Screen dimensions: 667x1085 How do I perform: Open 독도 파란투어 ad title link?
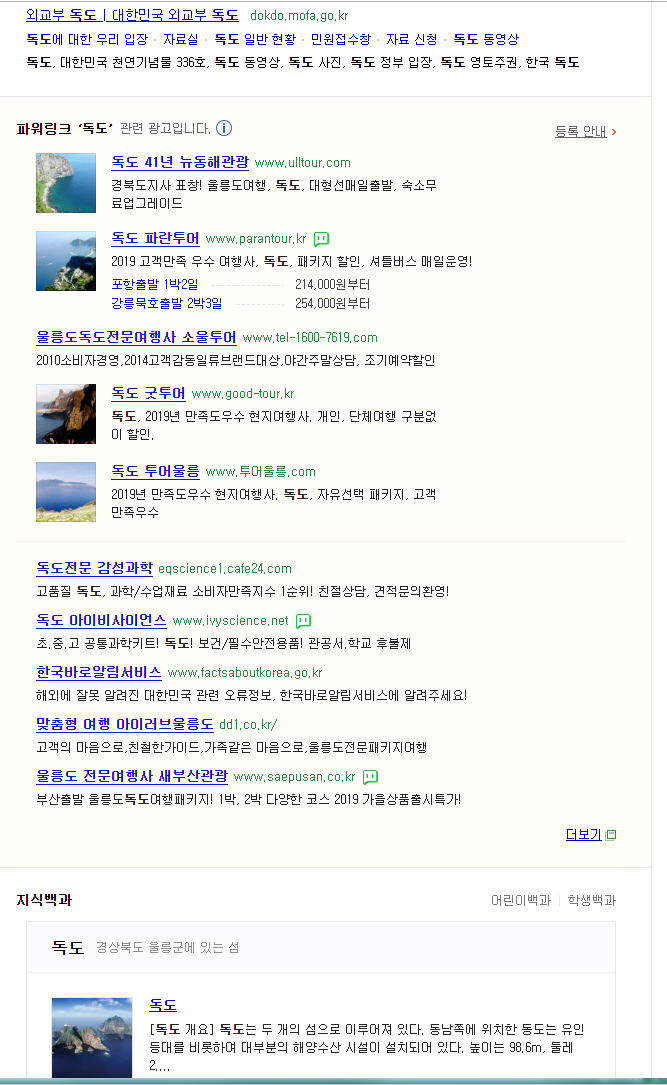[x=155, y=238]
